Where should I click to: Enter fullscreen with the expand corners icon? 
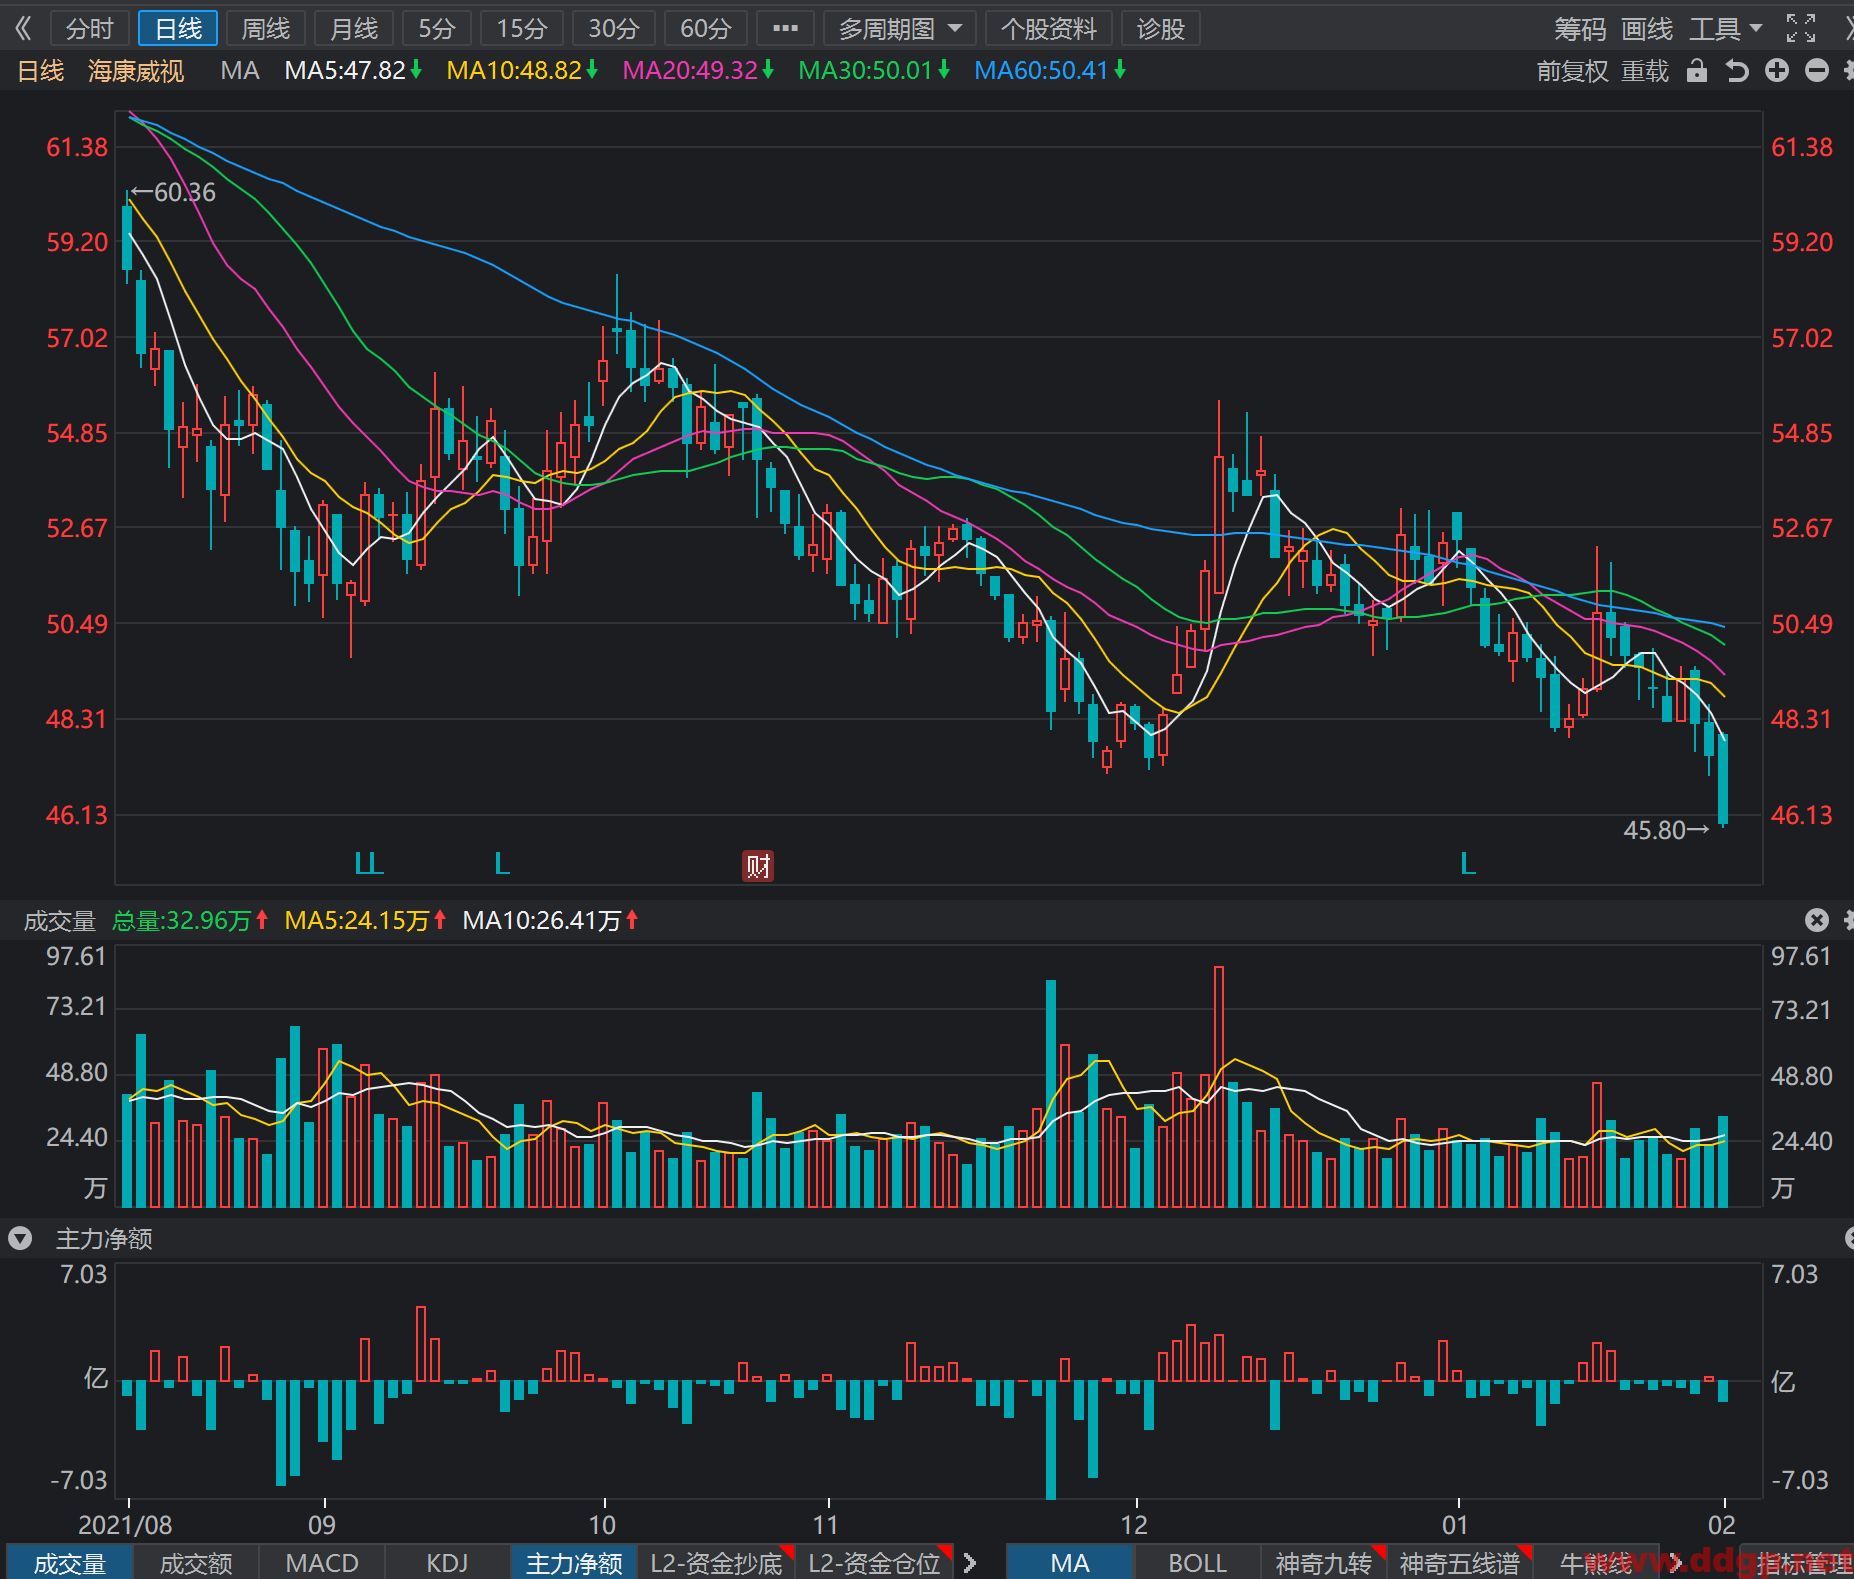[x=1801, y=28]
